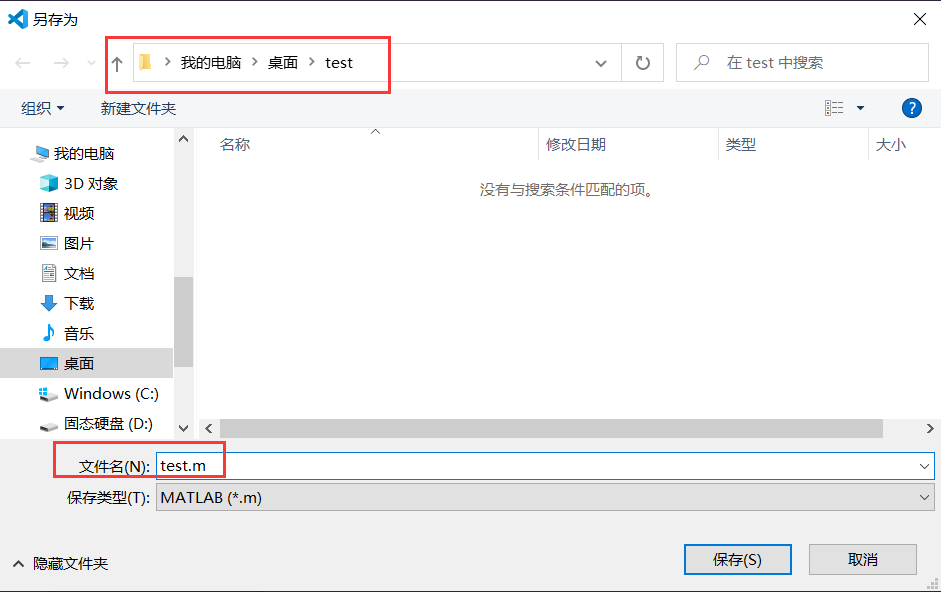Sort by 修改日期 column header
The image size is (941, 592).
(x=576, y=145)
